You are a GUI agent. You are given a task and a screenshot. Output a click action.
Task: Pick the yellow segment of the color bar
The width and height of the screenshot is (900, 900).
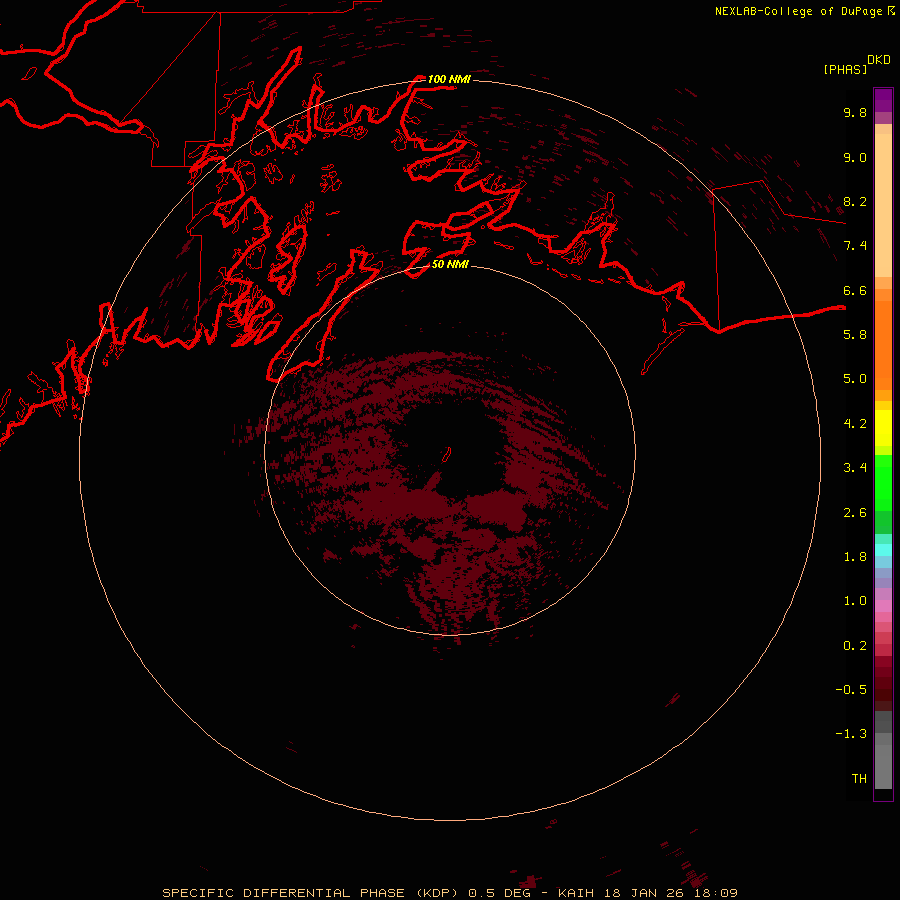pyautogui.click(x=883, y=428)
